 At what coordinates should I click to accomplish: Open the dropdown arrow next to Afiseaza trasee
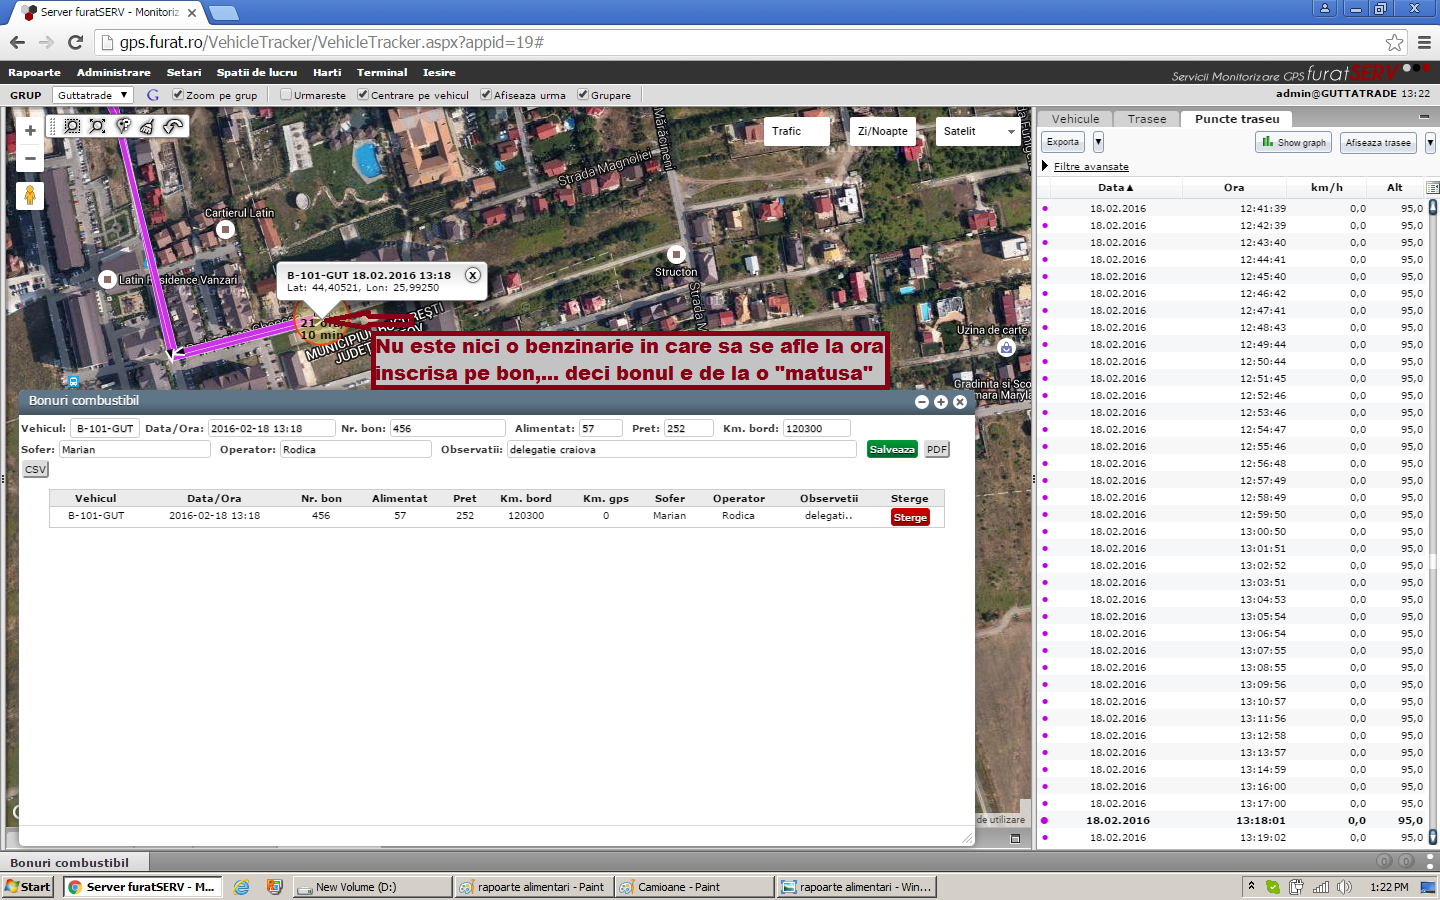[1430, 143]
